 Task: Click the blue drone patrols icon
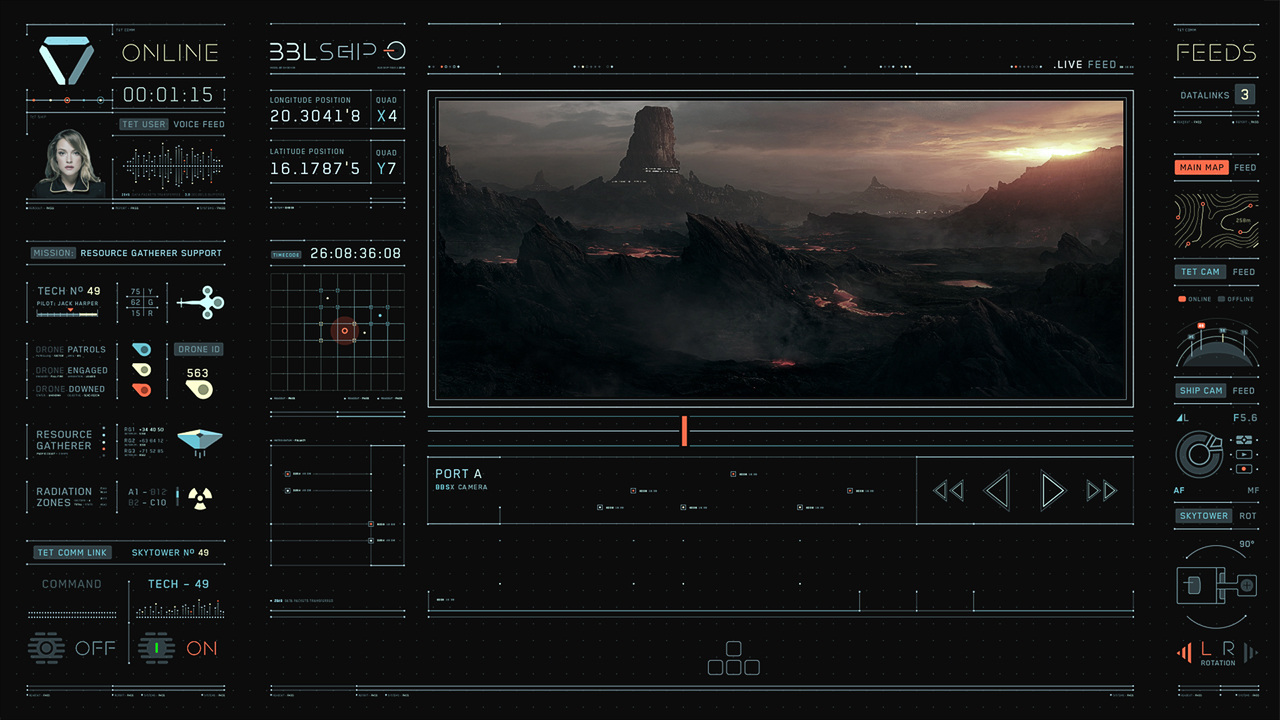pos(141,350)
